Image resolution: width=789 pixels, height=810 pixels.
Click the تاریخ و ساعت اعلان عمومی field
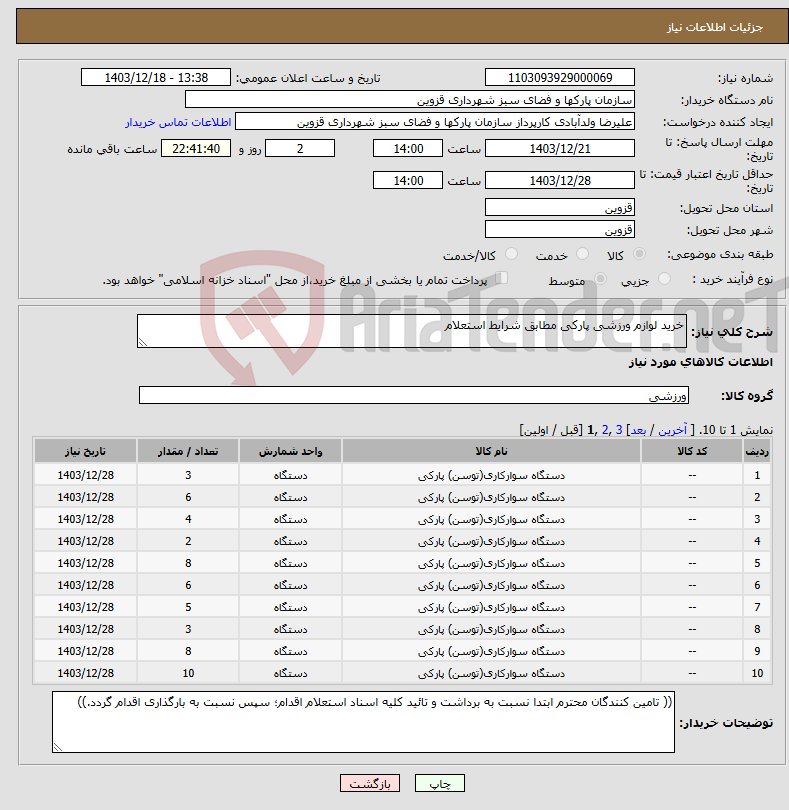(156, 77)
